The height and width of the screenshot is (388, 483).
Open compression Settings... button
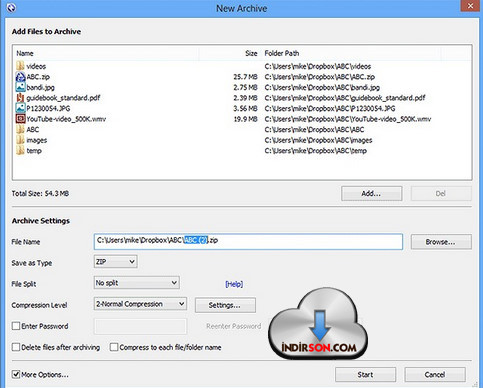[x=225, y=305]
